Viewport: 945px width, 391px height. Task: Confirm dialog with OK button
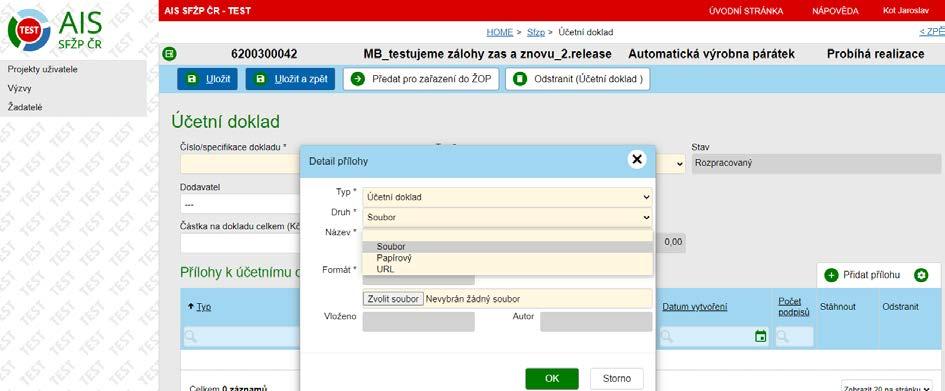[552, 378]
